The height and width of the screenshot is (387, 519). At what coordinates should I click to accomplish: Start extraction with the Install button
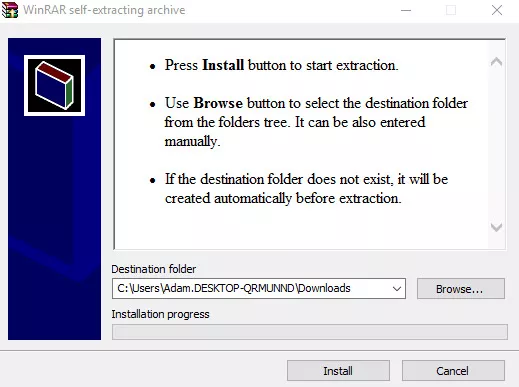pos(338,371)
